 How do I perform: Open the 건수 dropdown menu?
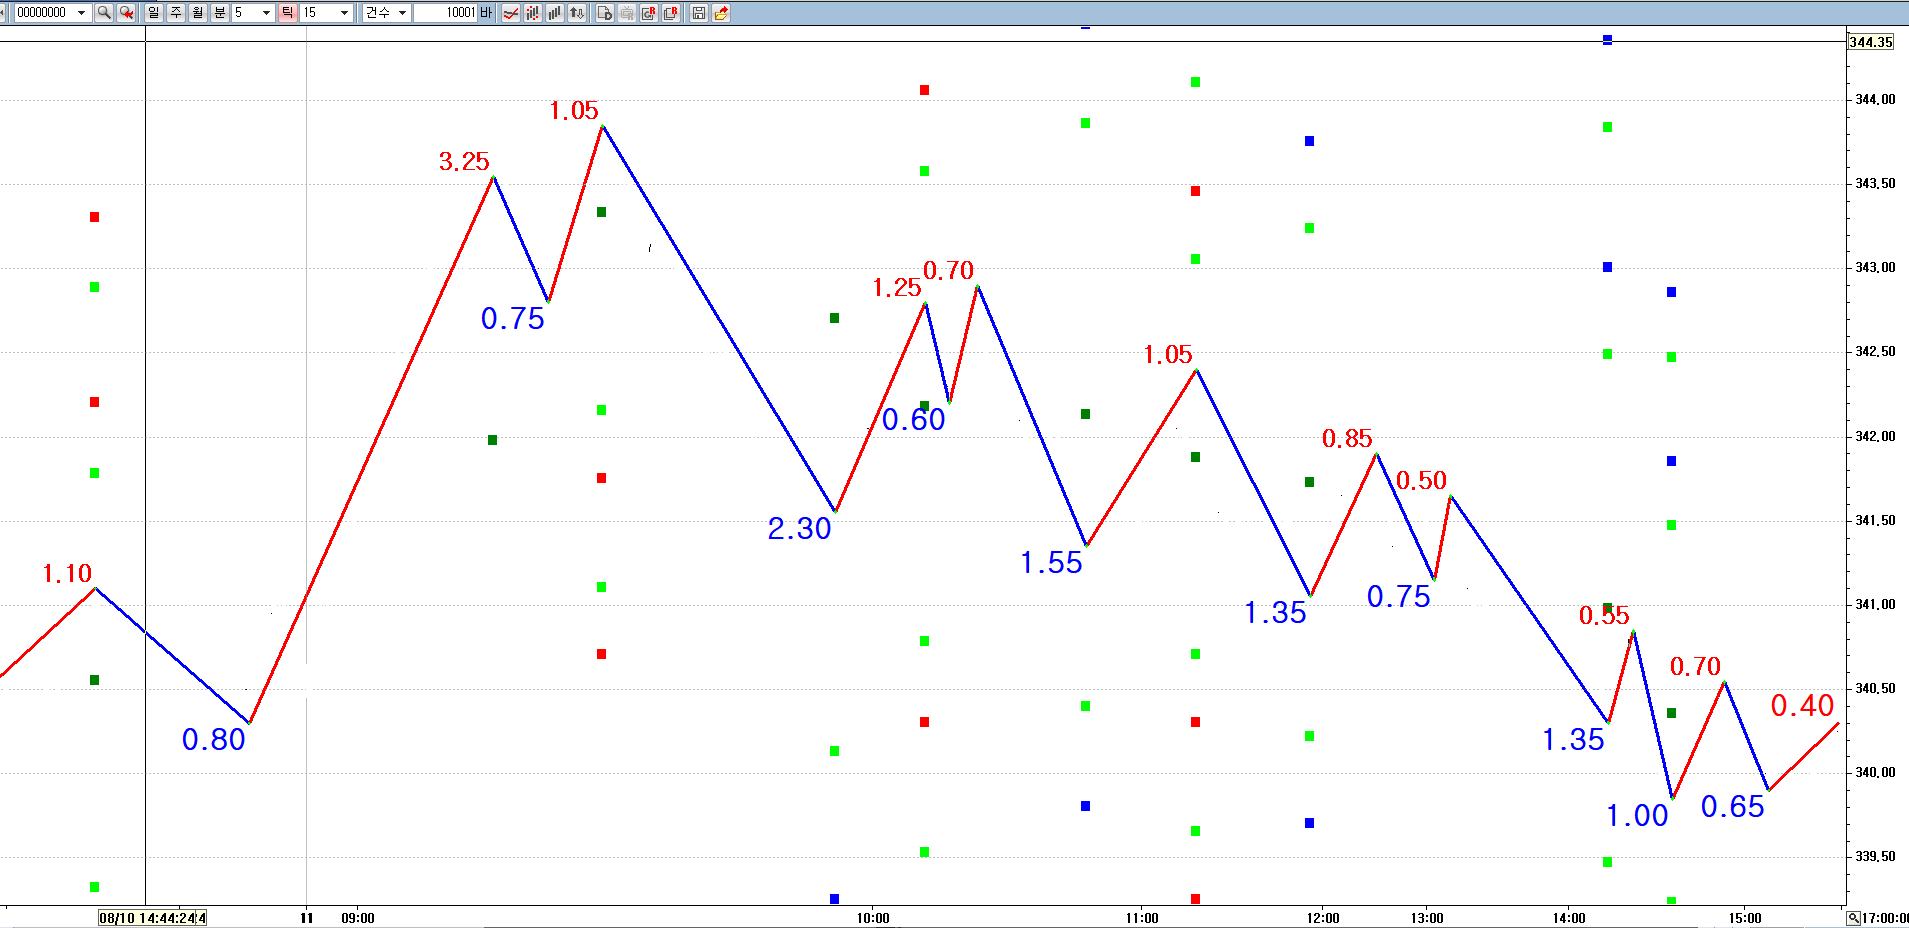402,13
